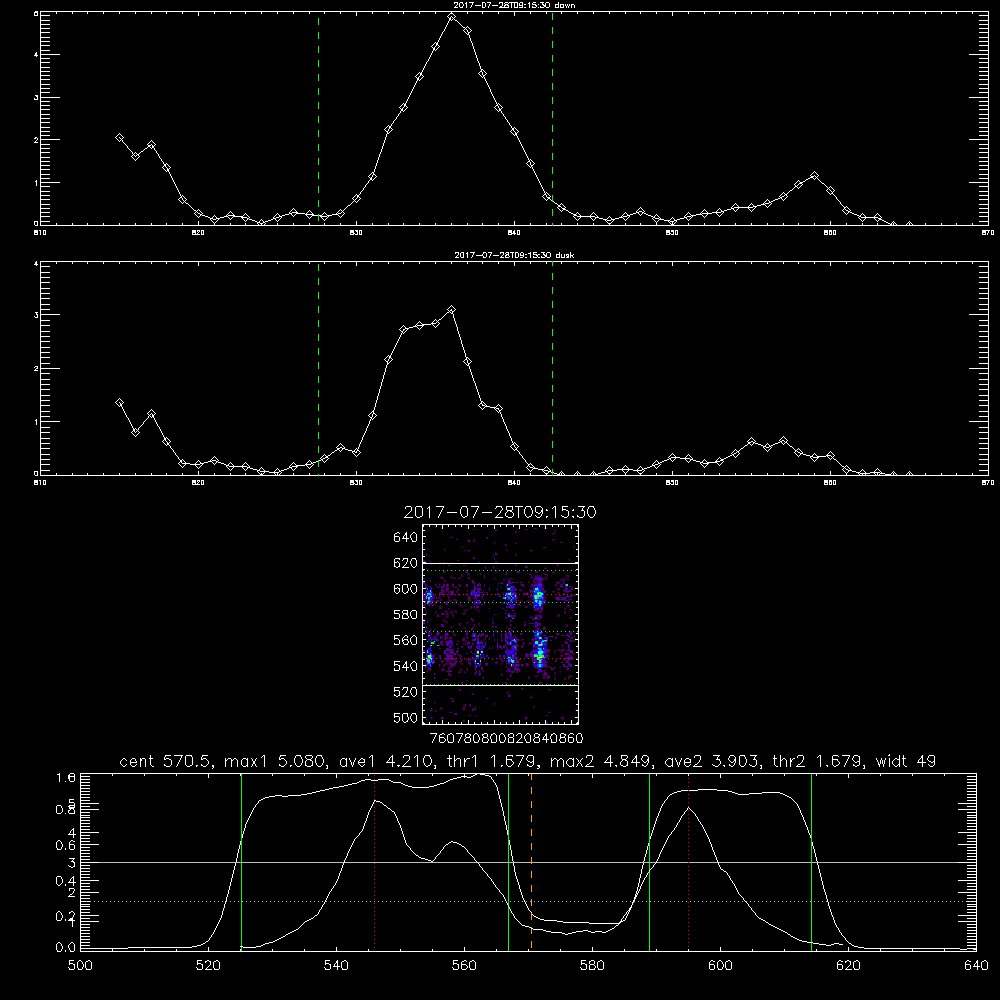Click the secondary dawn peak diamond near 859
Screen dimensions: 1000x1000
point(814,175)
